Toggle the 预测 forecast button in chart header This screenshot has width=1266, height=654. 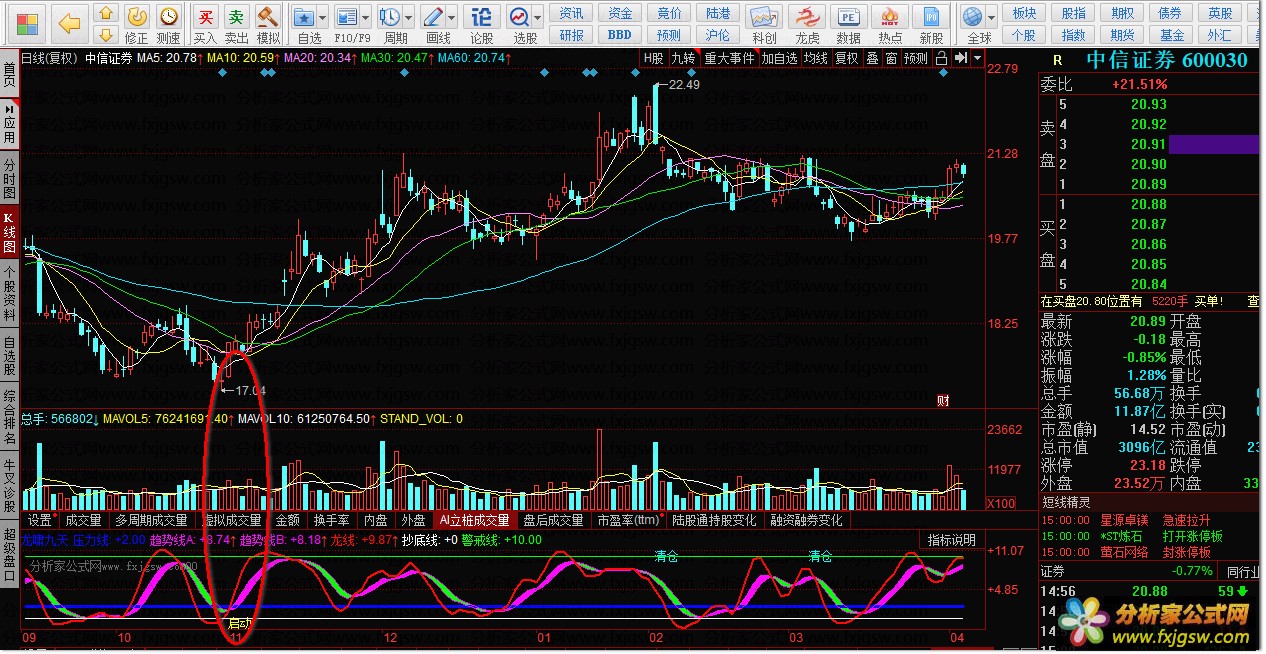pyautogui.click(x=916, y=58)
